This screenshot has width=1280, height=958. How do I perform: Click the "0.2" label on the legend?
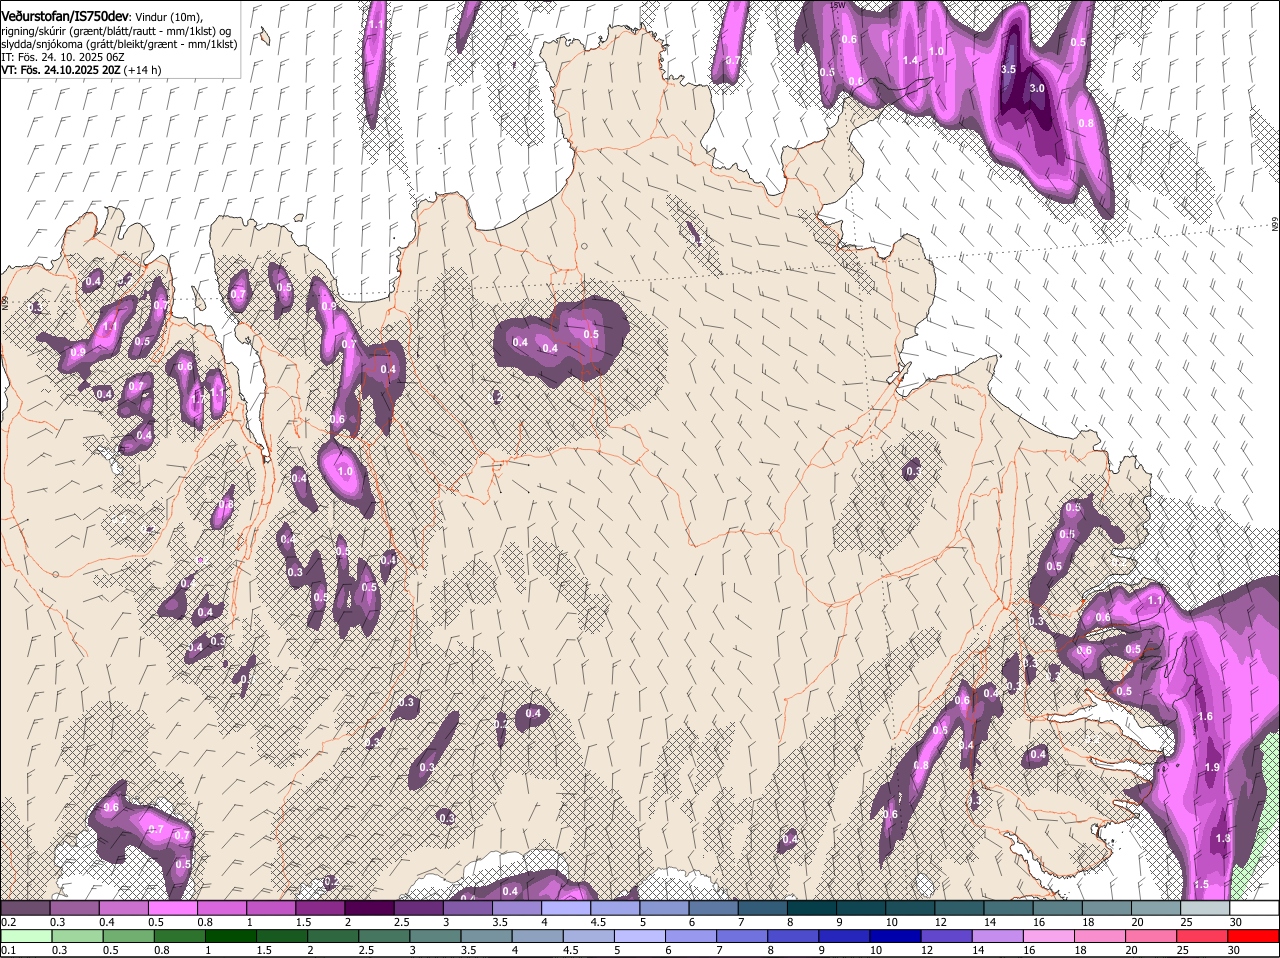tap(8, 922)
